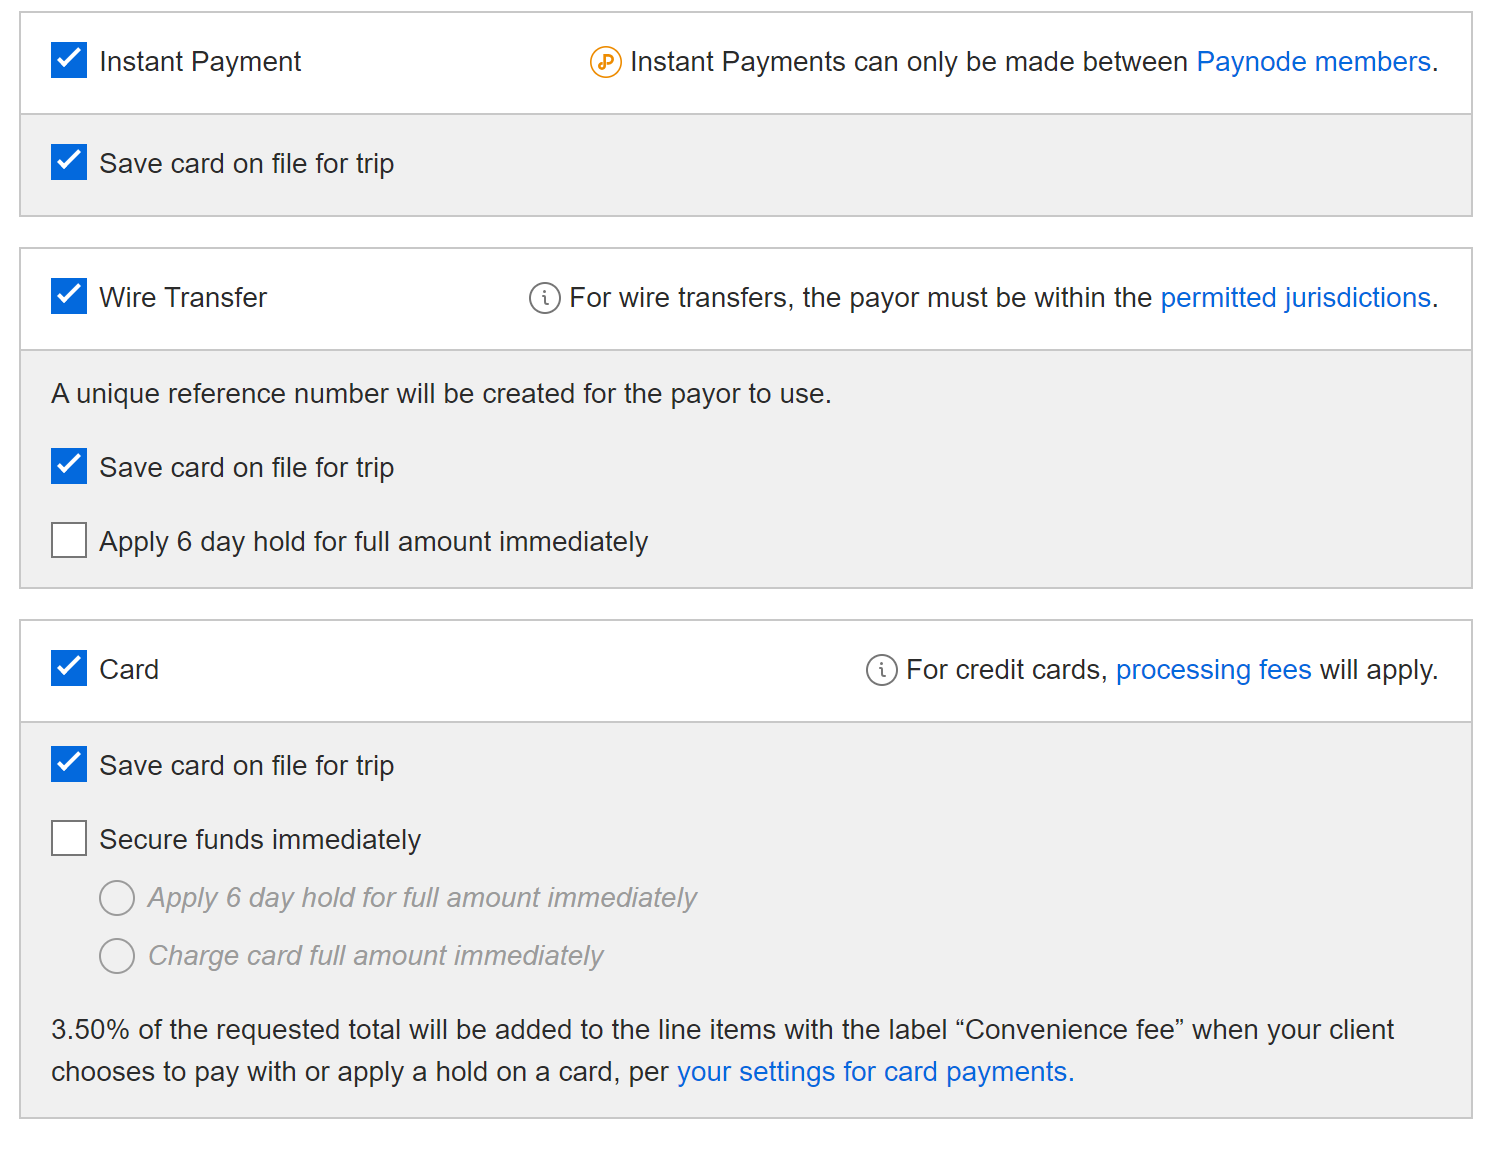Open the permitted jurisdictions link

[x=1296, y=298]
